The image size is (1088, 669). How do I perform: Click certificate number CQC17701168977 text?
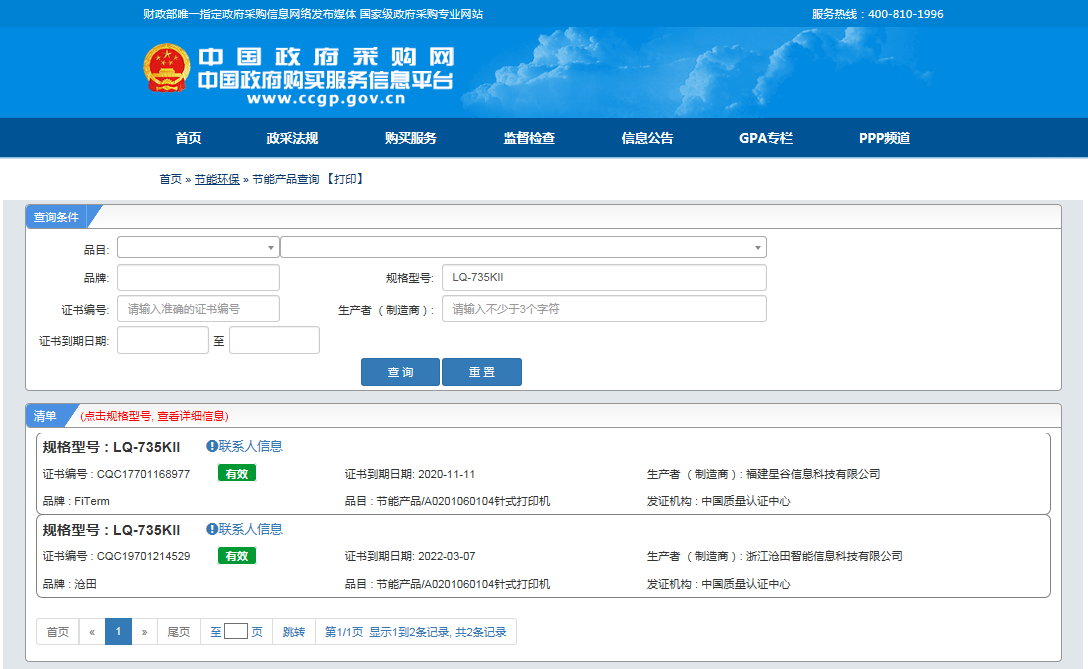pos(143,474)
